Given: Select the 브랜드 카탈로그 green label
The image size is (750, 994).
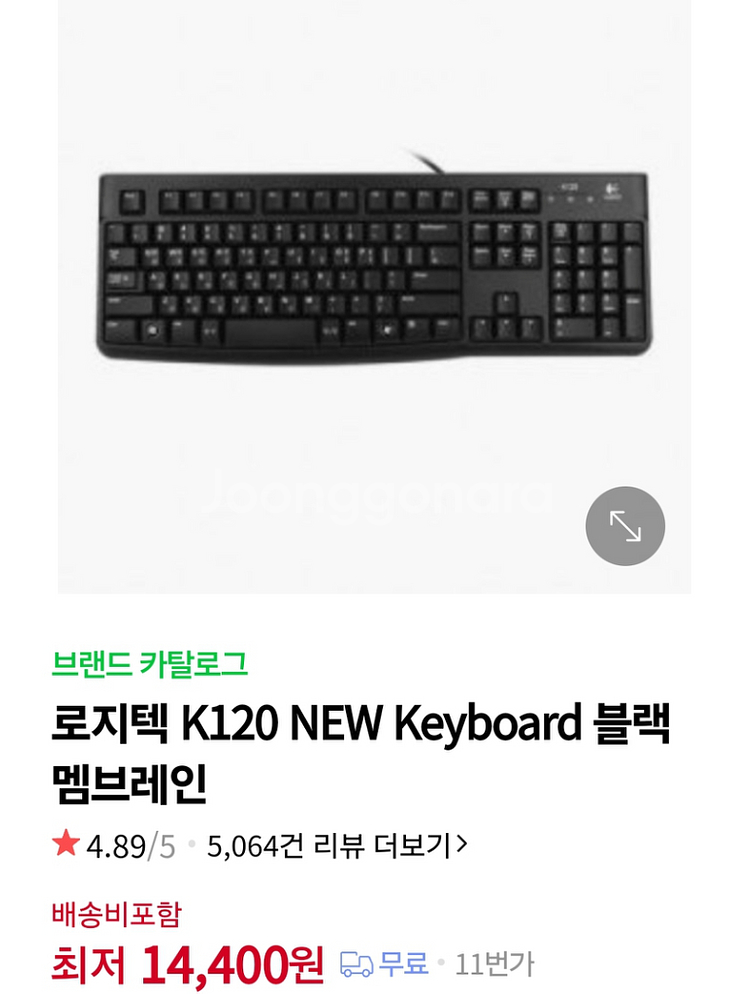Looking at the screenshot, I should tap(150, 664).
